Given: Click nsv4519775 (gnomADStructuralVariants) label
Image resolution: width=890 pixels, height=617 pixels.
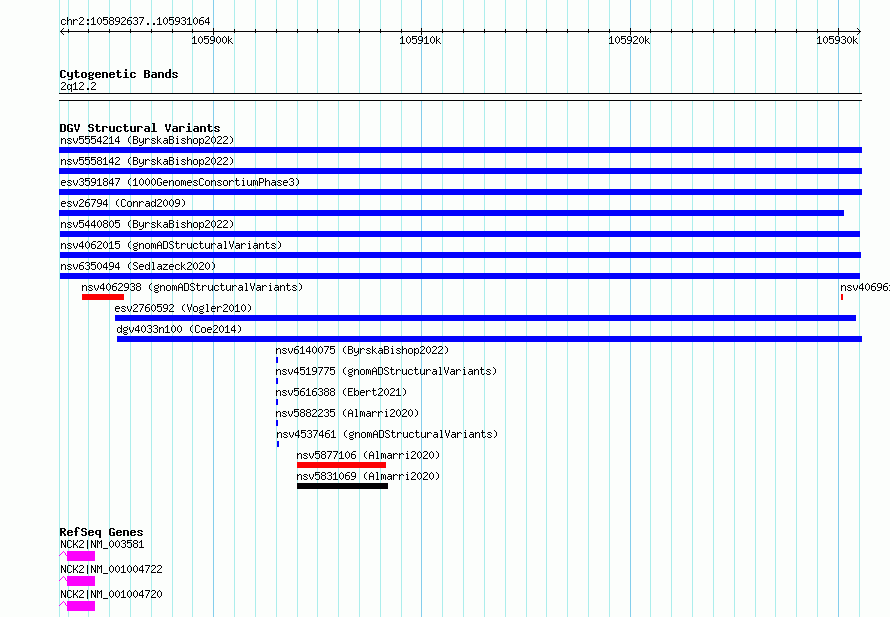Looking at the screenshot, I should [x=386, y=371].
